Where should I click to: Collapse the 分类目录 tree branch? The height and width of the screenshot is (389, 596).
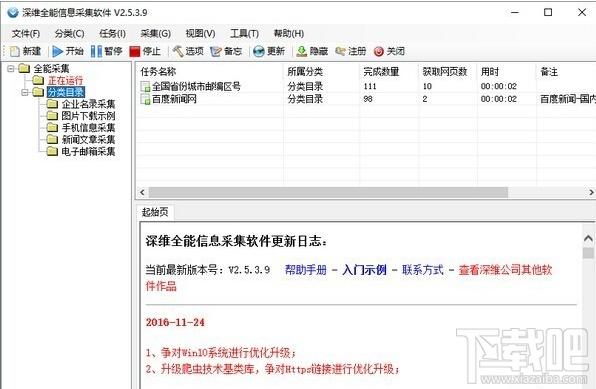[25, 92]
